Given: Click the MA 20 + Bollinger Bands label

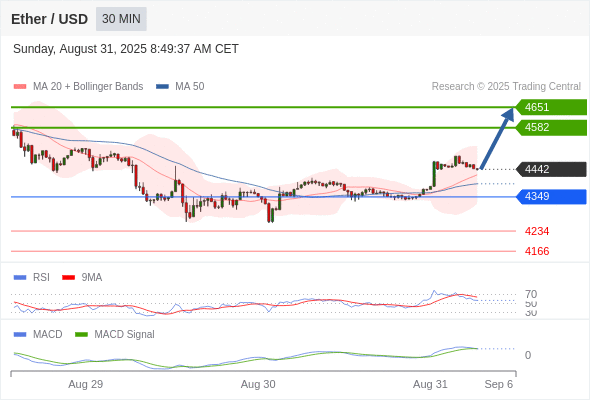Looking at the screenshot, I should tap(88, 87).
